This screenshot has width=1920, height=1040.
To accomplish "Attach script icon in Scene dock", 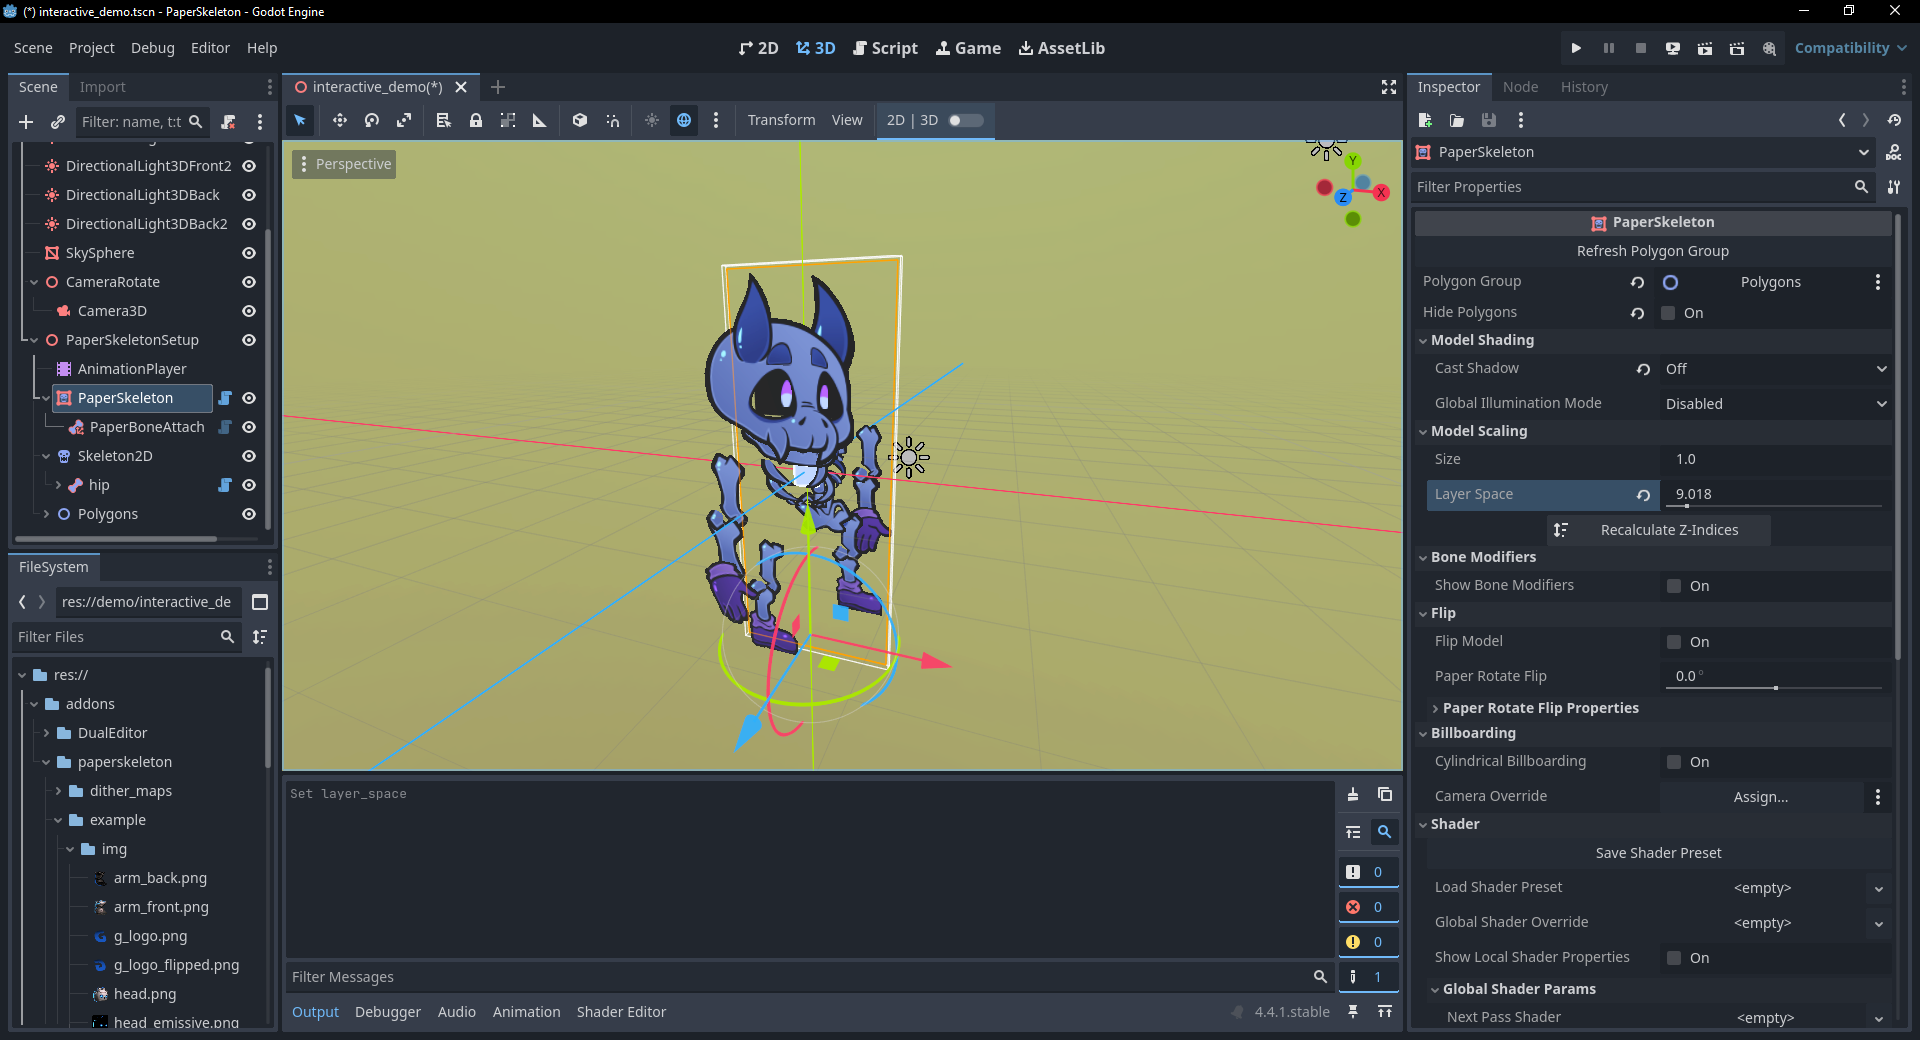I will 228,122.
